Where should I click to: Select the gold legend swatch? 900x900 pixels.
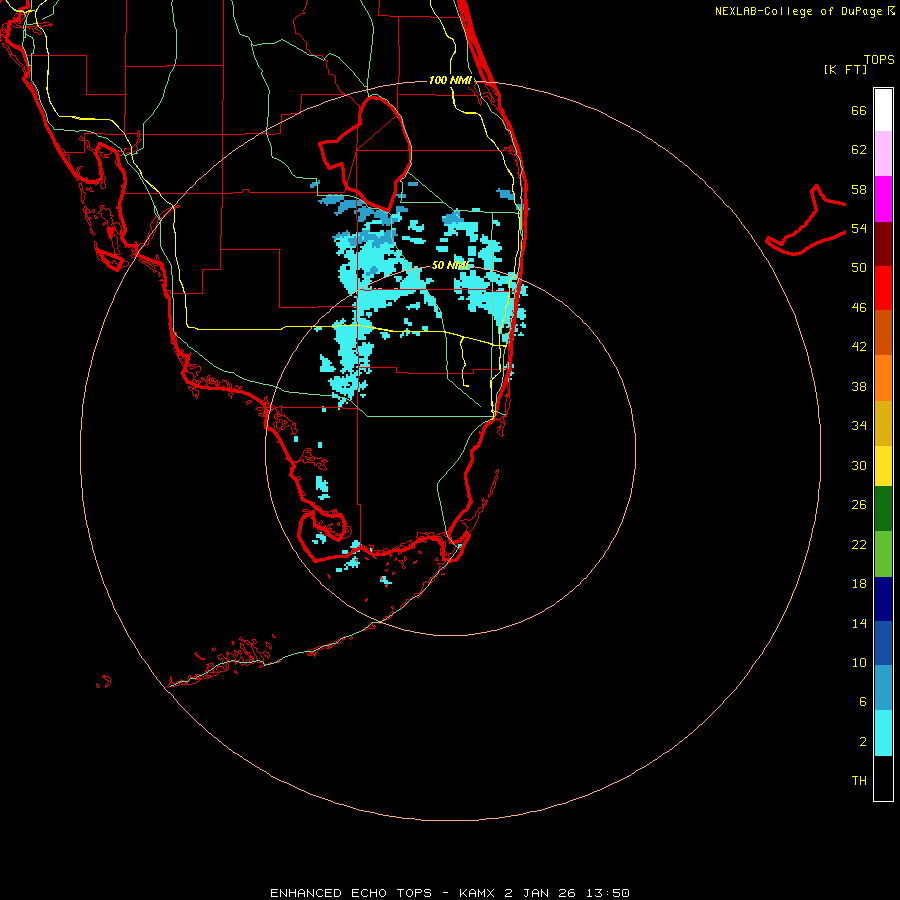[883, 423]
